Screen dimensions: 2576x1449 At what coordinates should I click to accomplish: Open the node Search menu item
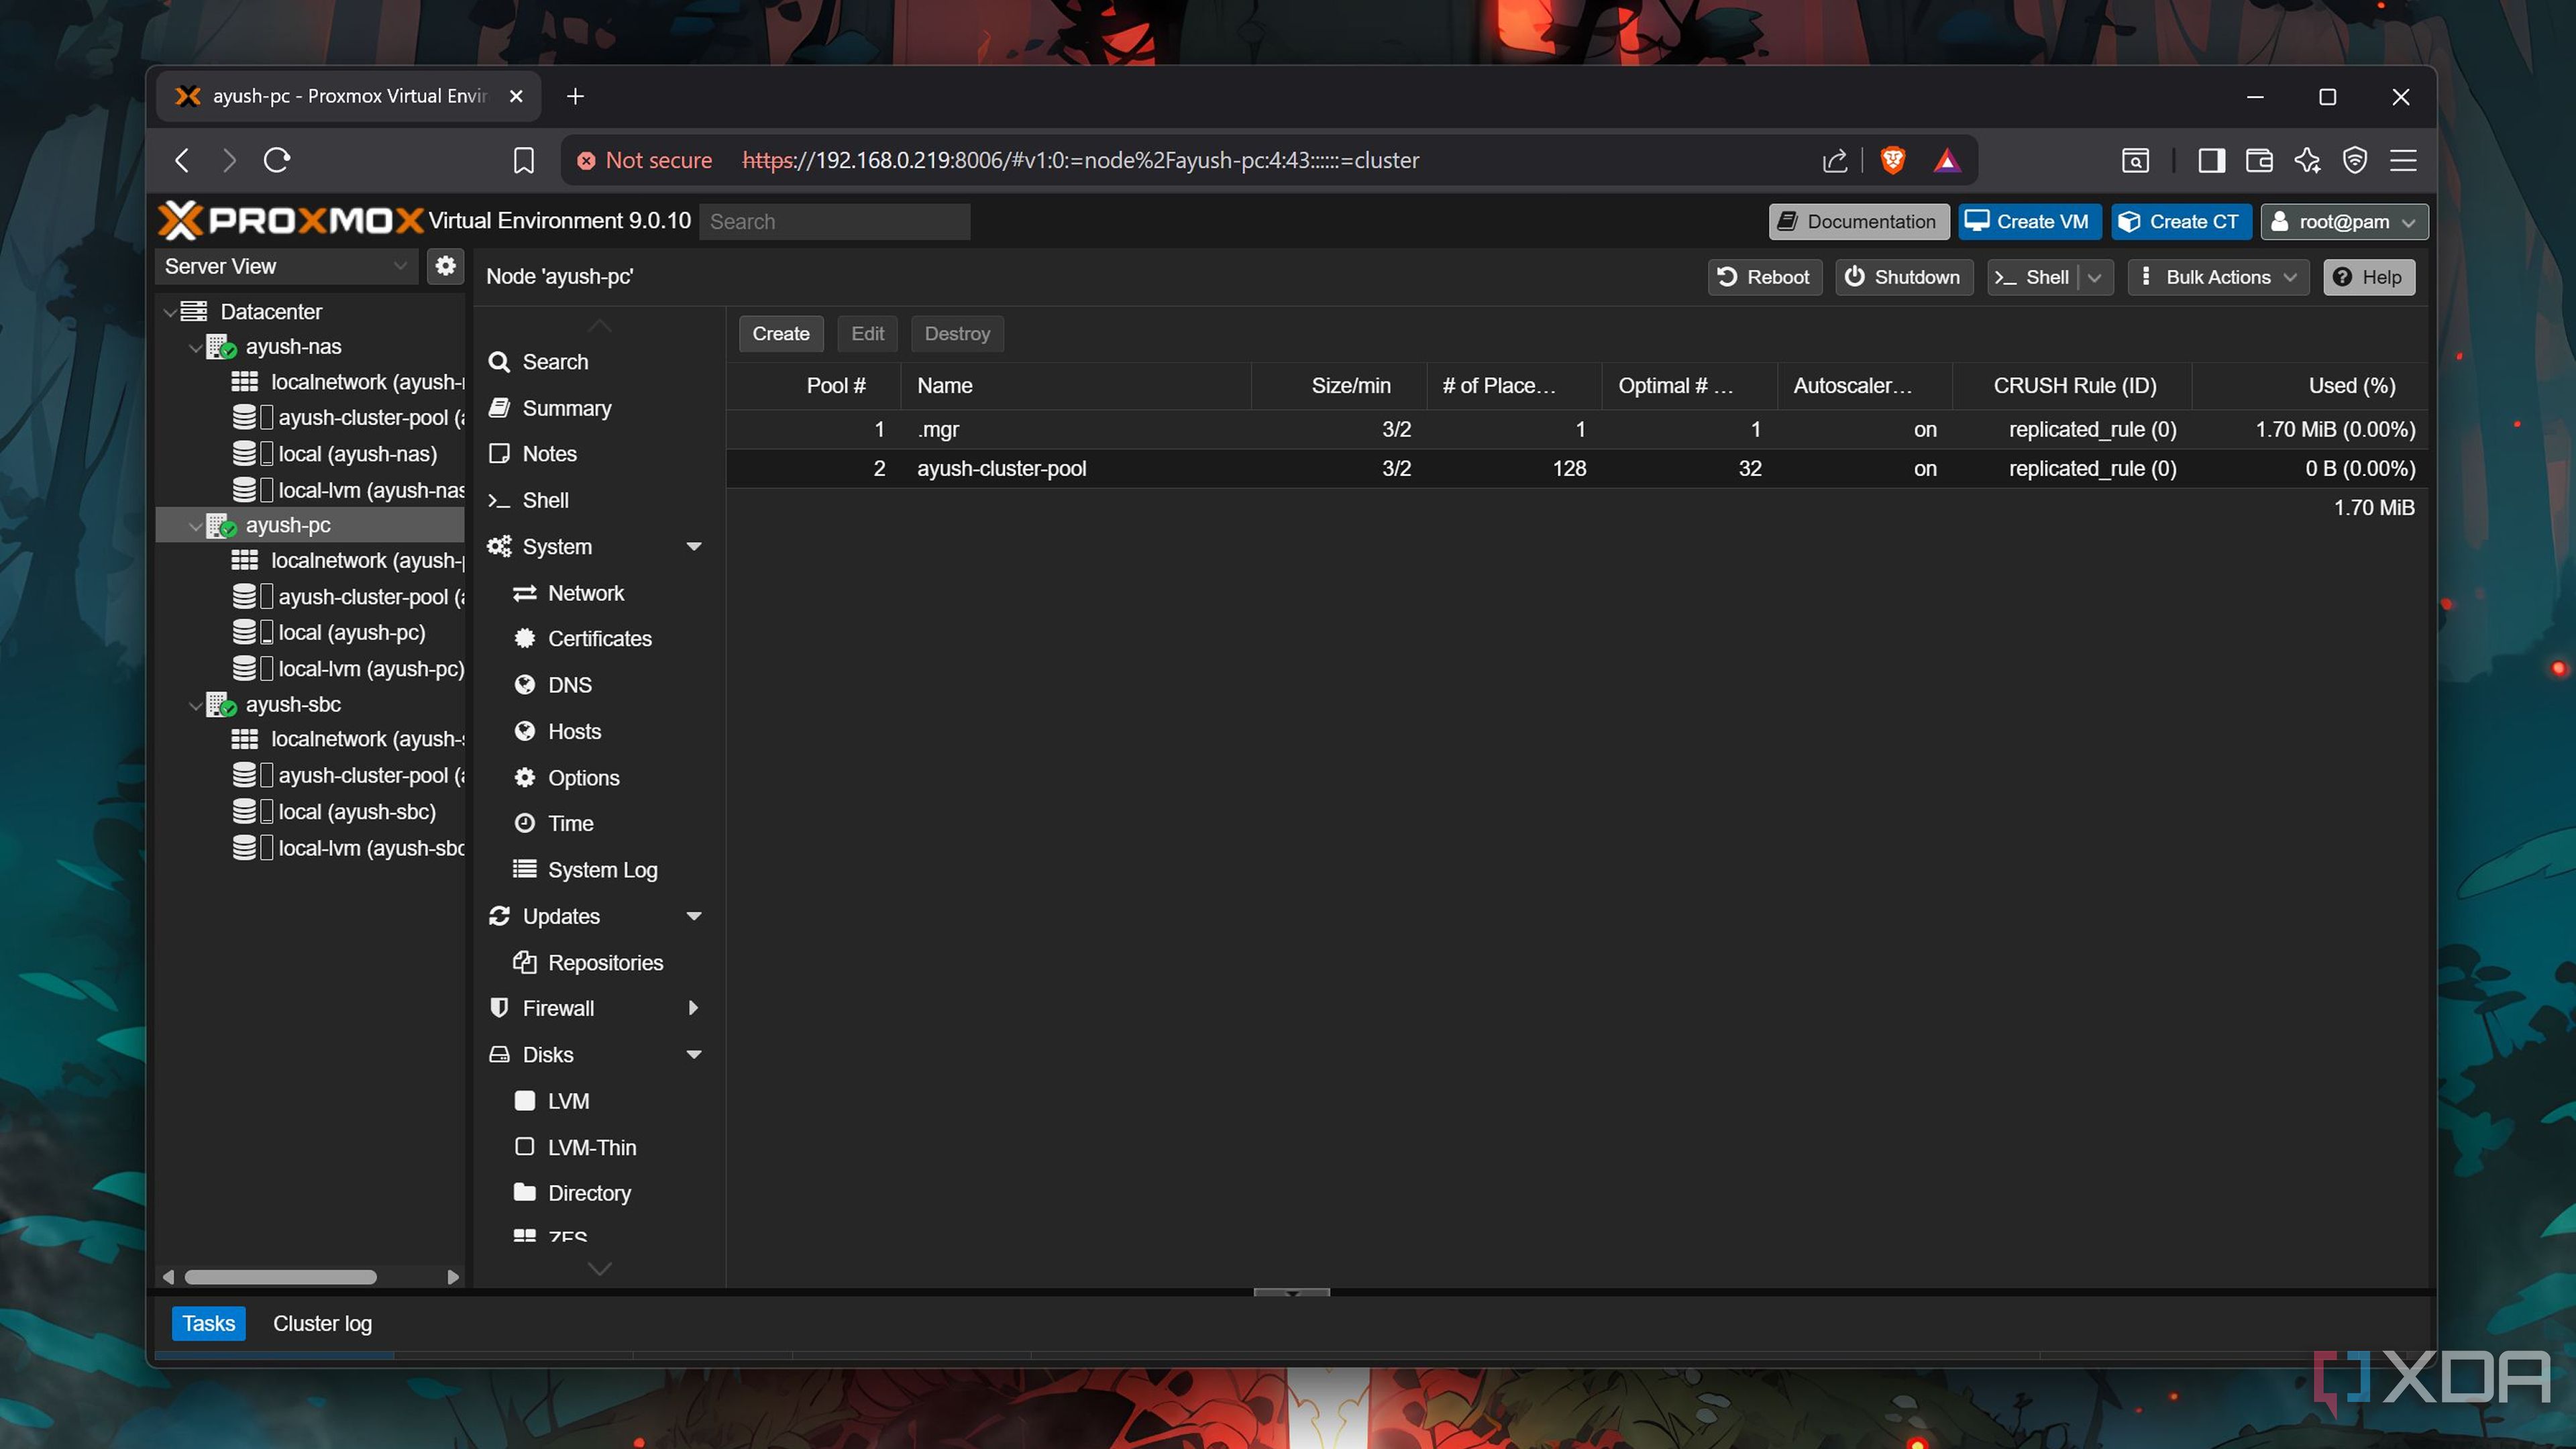tap(555, 362)
